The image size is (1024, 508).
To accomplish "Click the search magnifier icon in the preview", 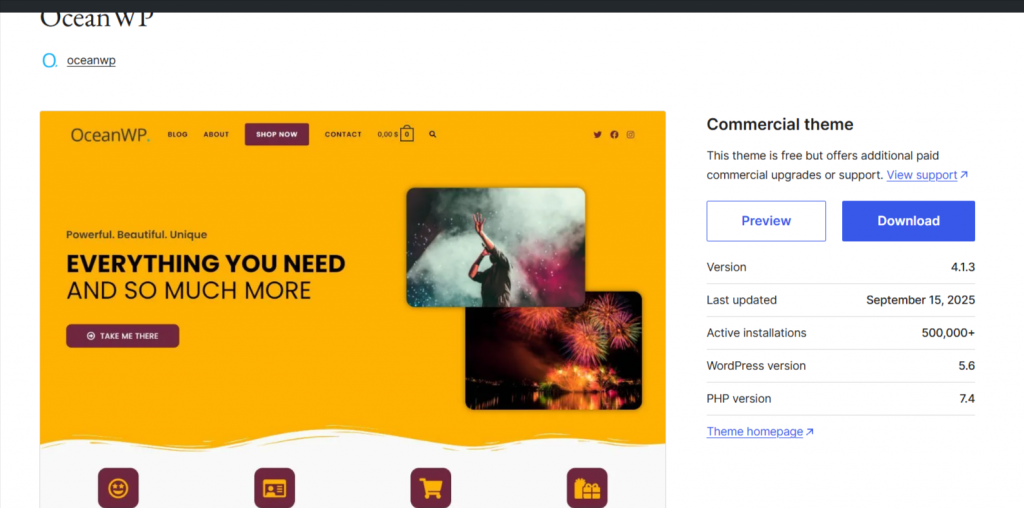I will 432,135.
